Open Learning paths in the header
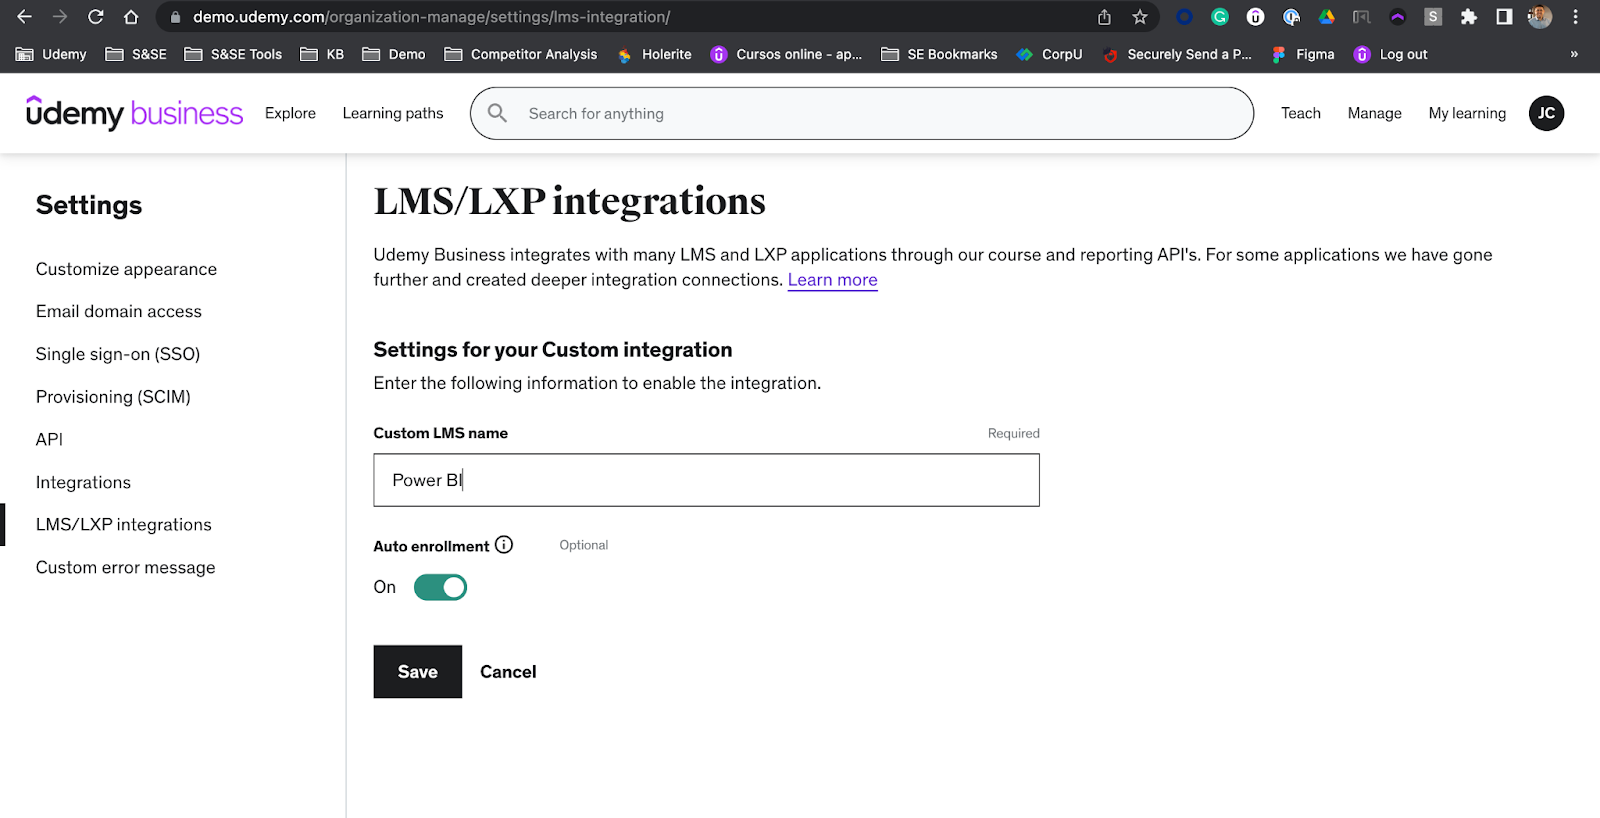 (x=393, y=113)
